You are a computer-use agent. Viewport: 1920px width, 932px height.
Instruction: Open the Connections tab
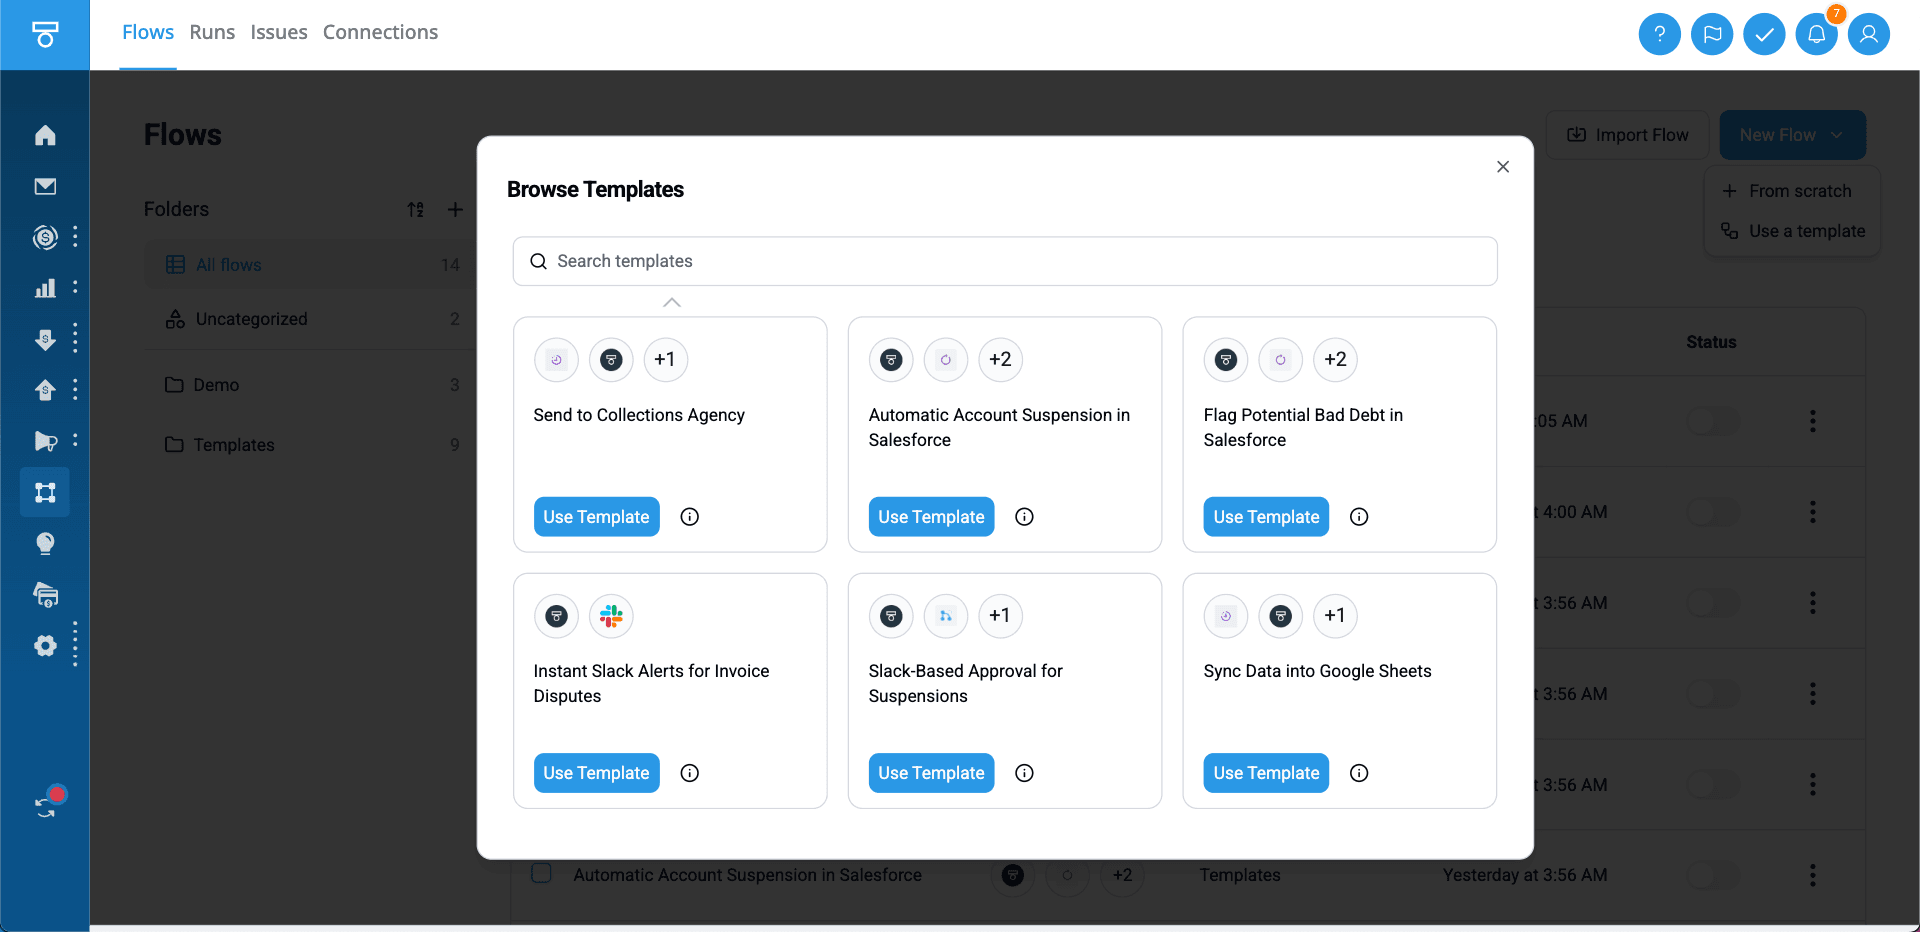[x=380, y=32]
